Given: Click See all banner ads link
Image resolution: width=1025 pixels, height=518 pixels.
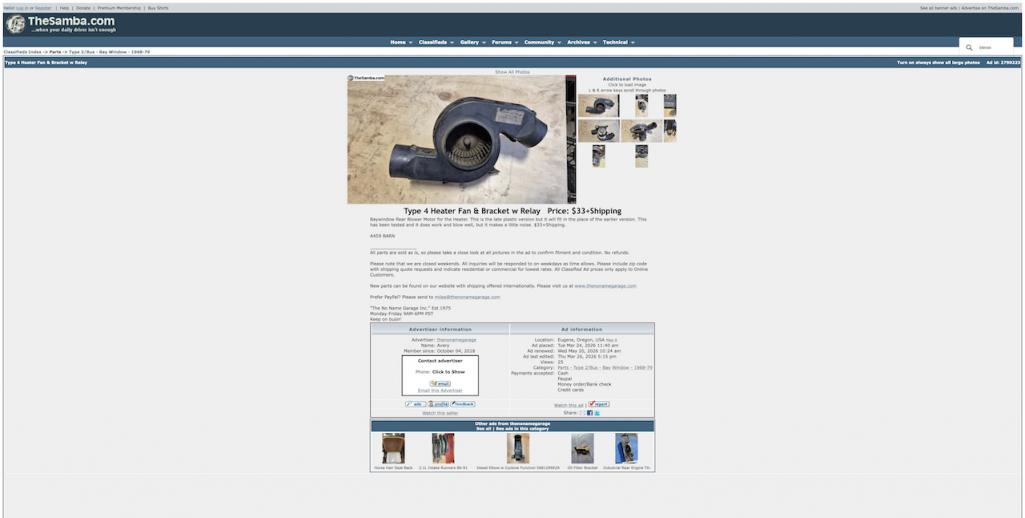Looking at the screenshot, I should 938,8.
